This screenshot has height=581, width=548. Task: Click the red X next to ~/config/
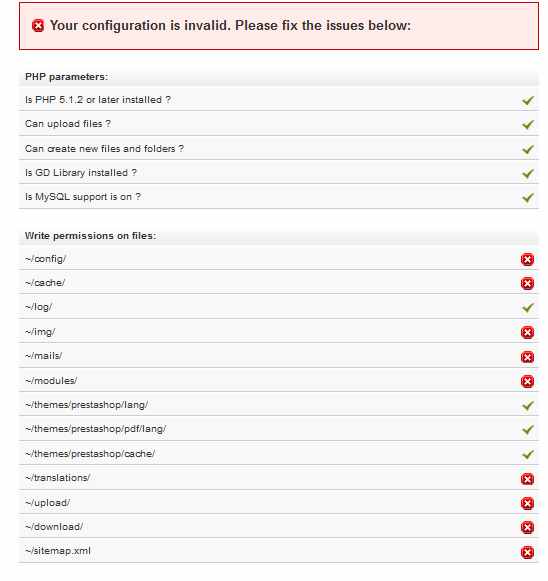coord(527,259)
